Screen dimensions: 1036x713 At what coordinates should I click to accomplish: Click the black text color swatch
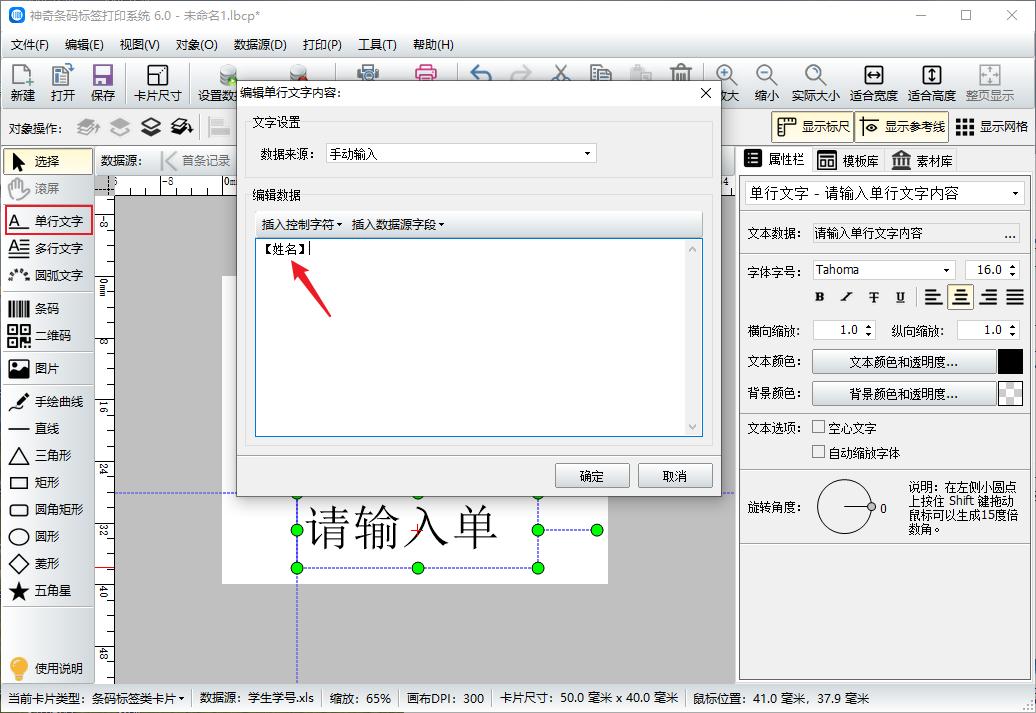1011,361
